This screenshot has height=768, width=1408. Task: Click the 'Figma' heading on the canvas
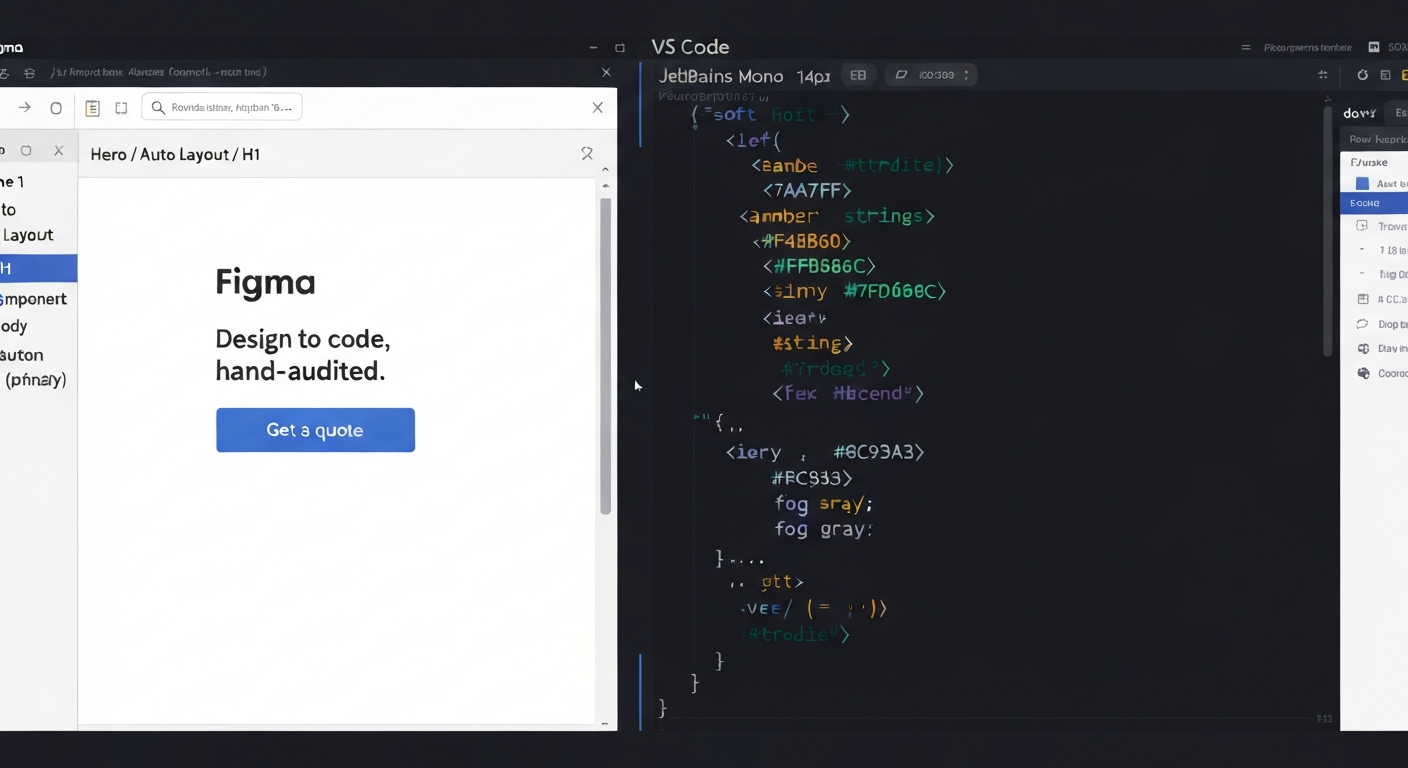[265, 282]
